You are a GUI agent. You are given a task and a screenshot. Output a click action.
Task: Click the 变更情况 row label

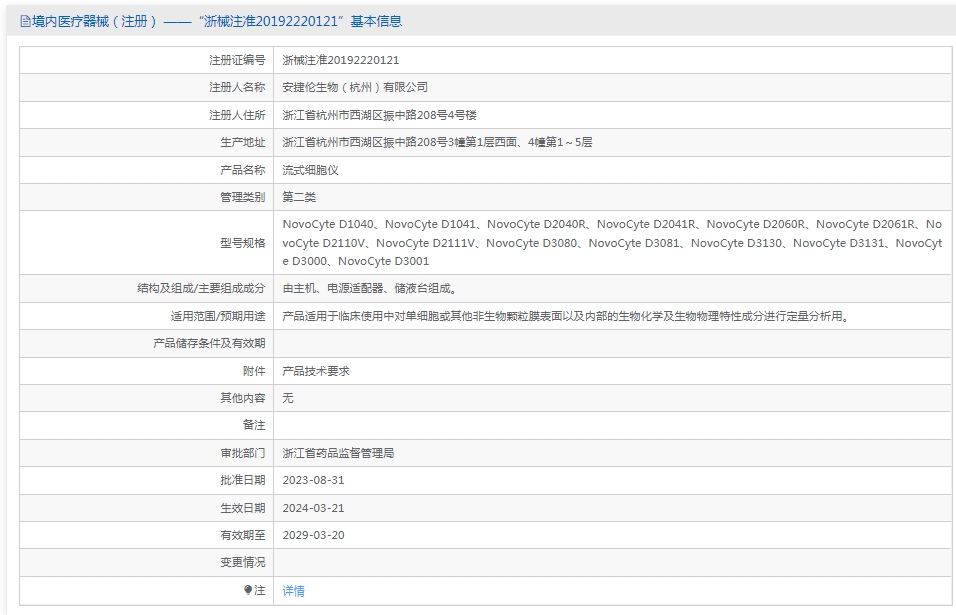point(243,562)
